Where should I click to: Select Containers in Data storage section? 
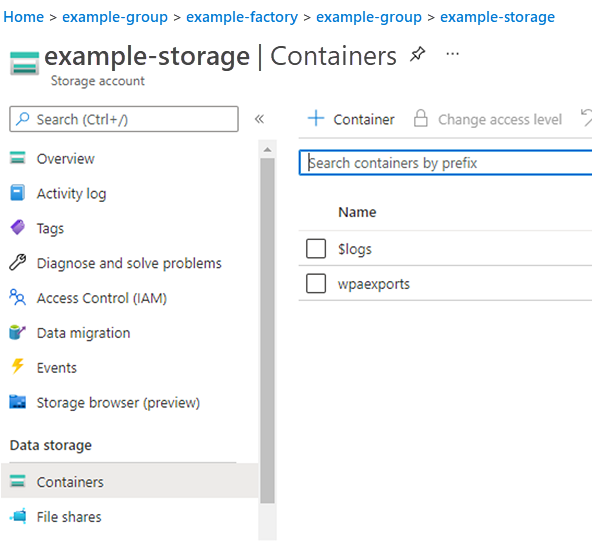coord(130,481)
